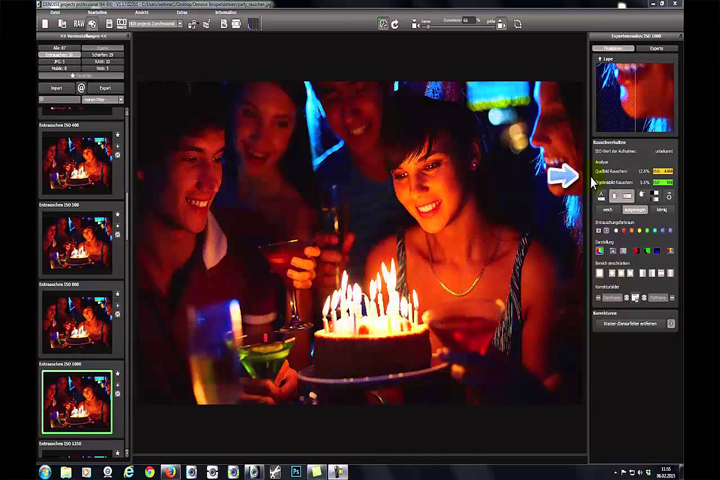Open dropdown next to Kratzer-/Sensorfehler entfernen
Viewport: 720px width, 480px height.
[x=671, y=324]
